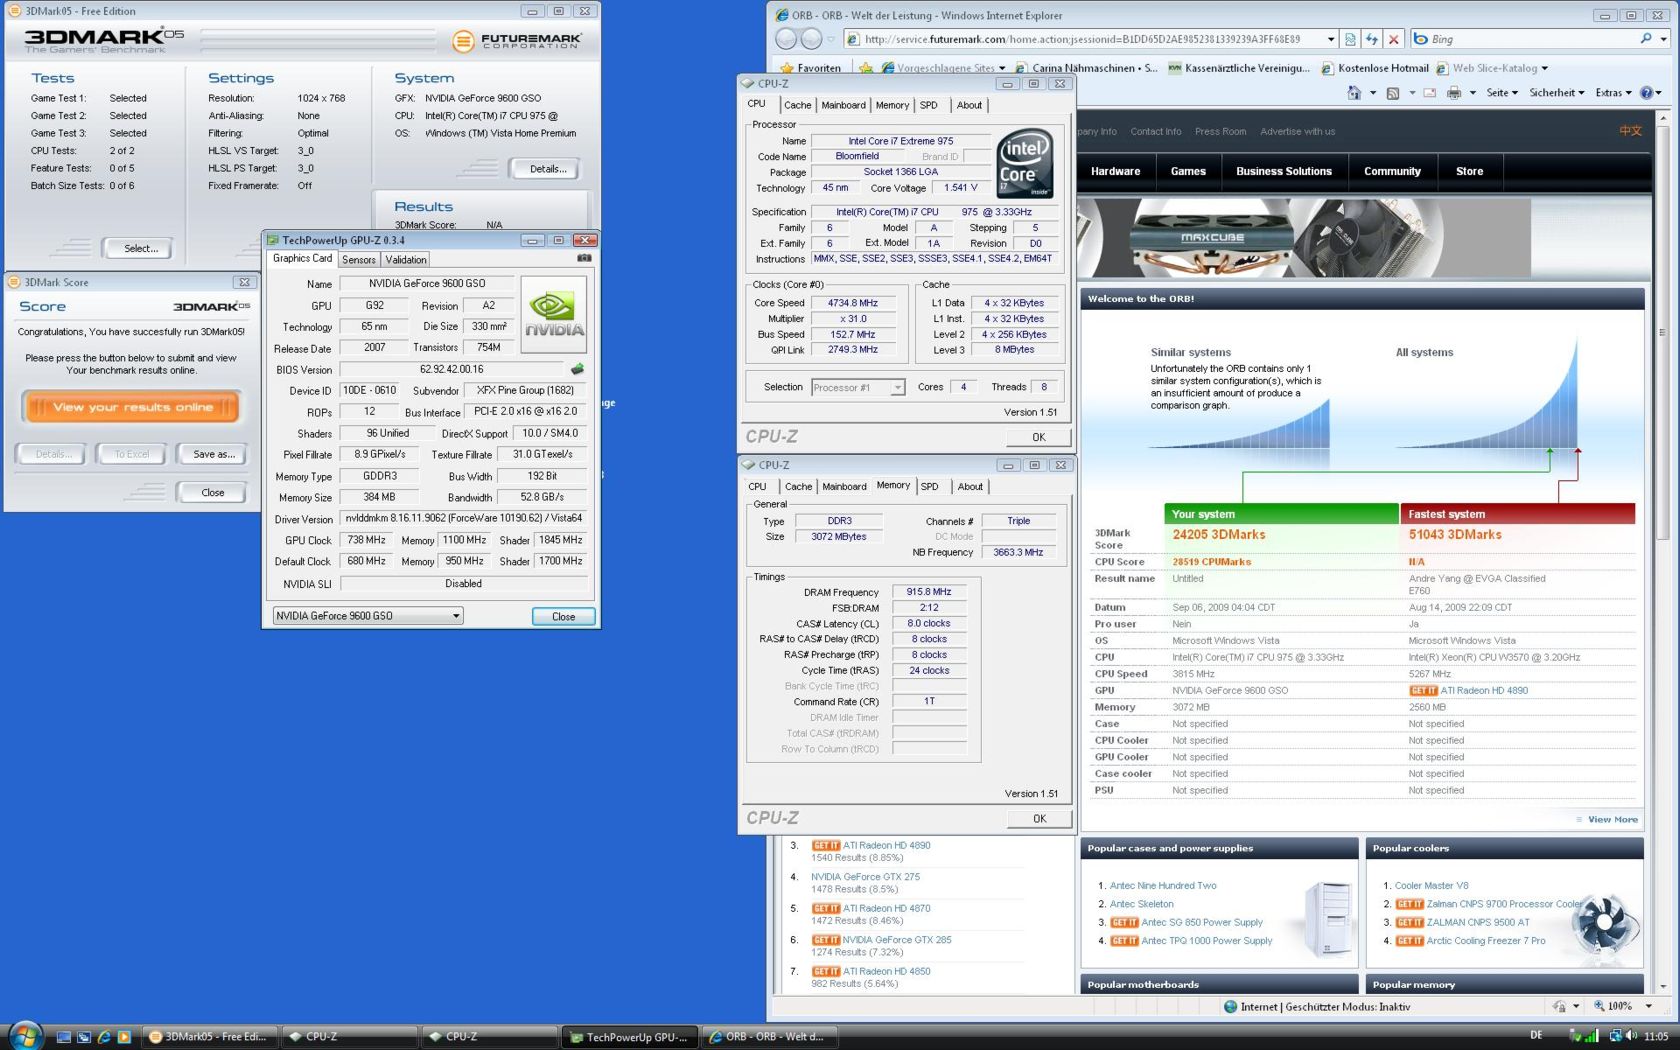The width and height of the screenshot is (1680, 1050).
Task: Launch Windows Media Player from quick launch
Action: click(x=124, y=1037)
